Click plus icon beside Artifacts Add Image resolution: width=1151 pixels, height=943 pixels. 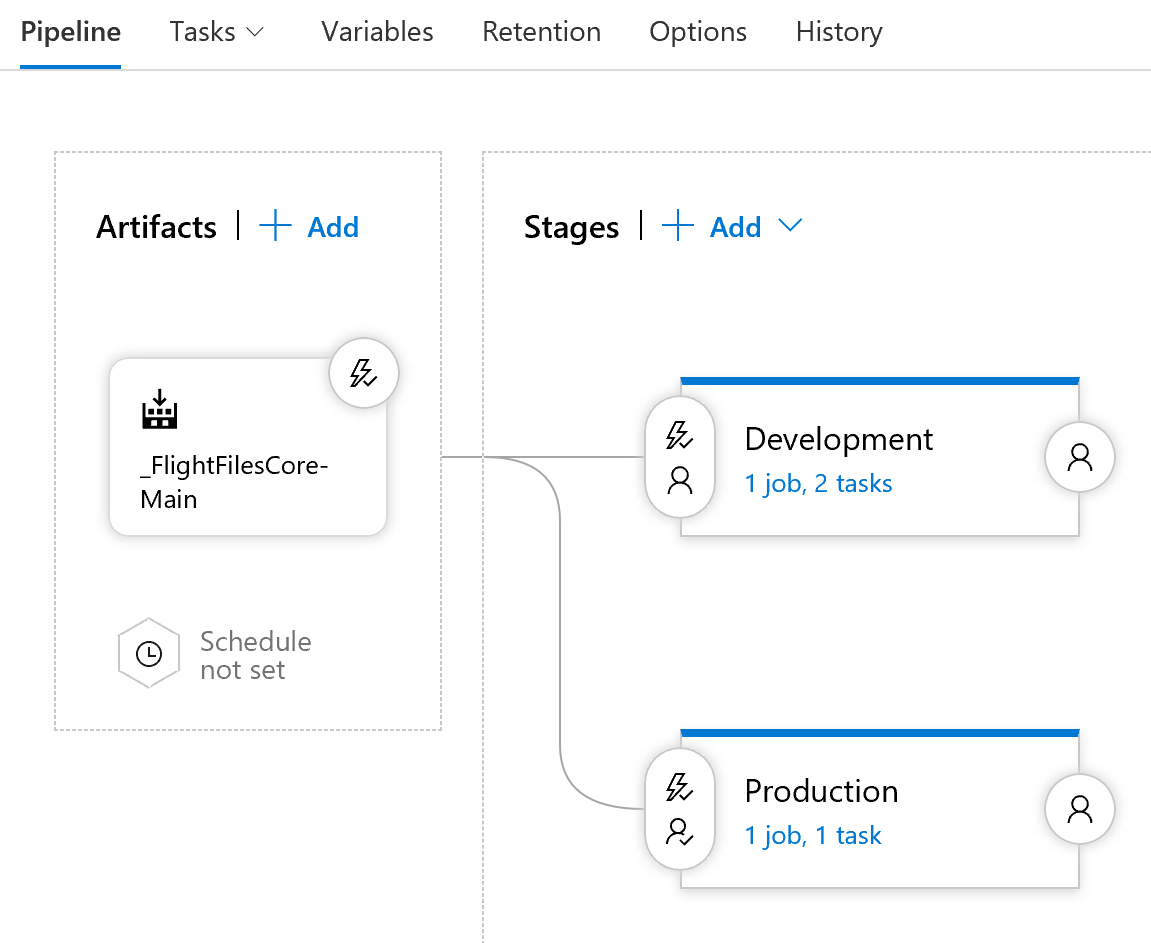coord(275,227)
